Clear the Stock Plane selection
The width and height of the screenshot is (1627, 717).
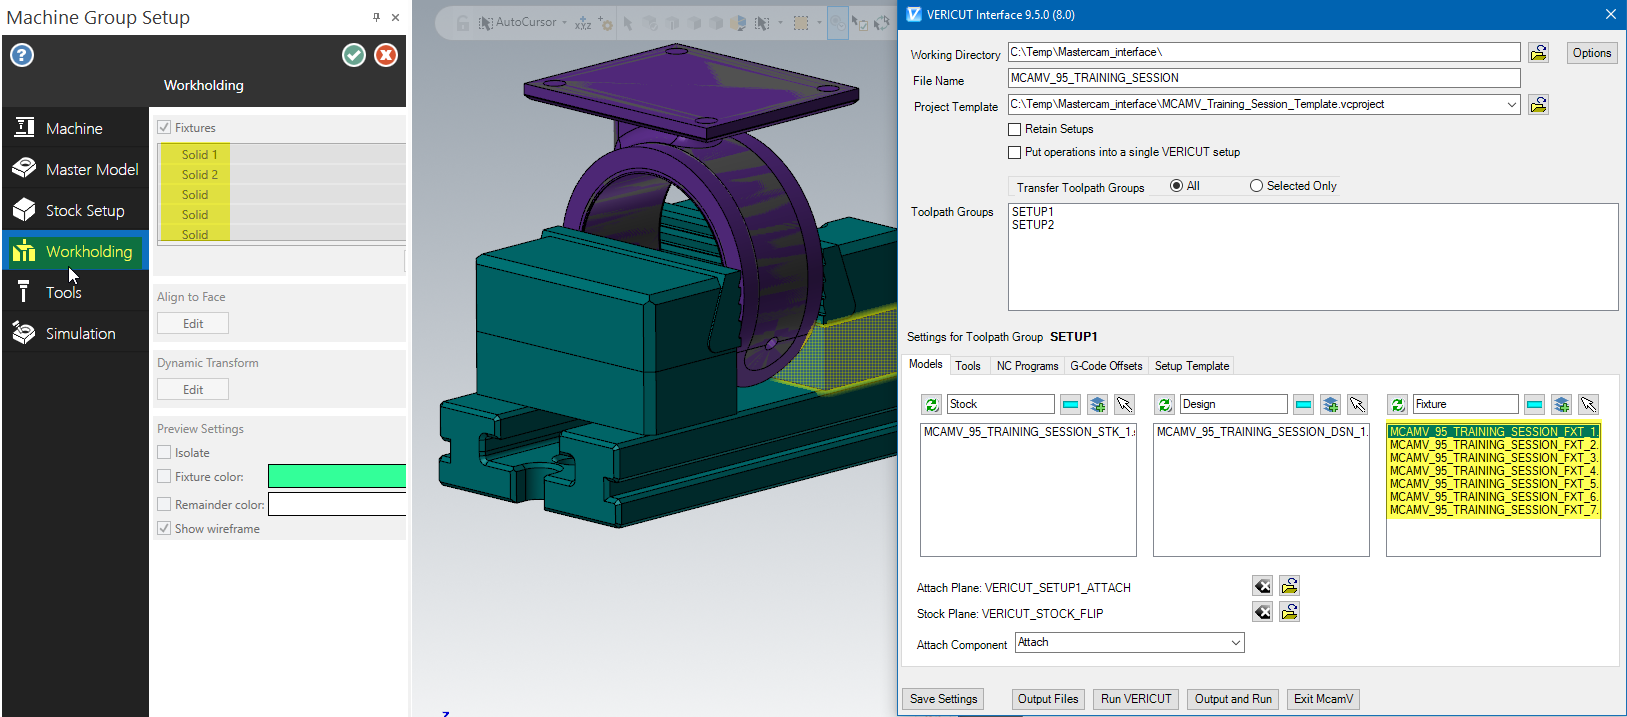tap(1263, 612)
